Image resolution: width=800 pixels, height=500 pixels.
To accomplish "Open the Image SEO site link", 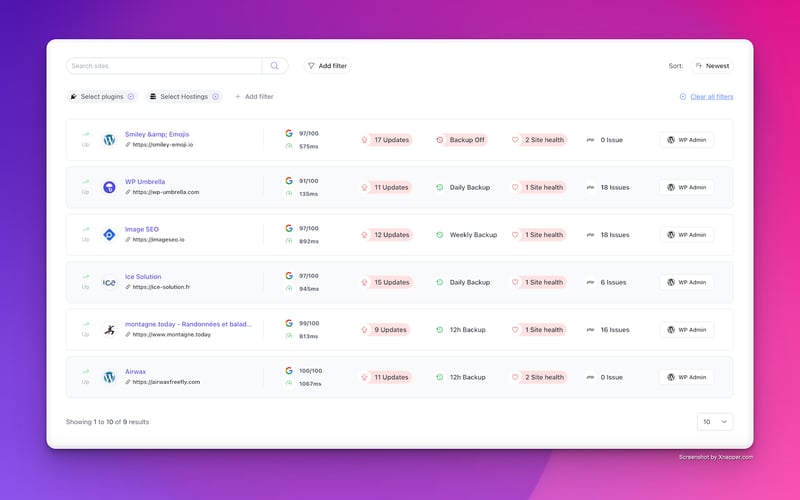I will (142, 229).
